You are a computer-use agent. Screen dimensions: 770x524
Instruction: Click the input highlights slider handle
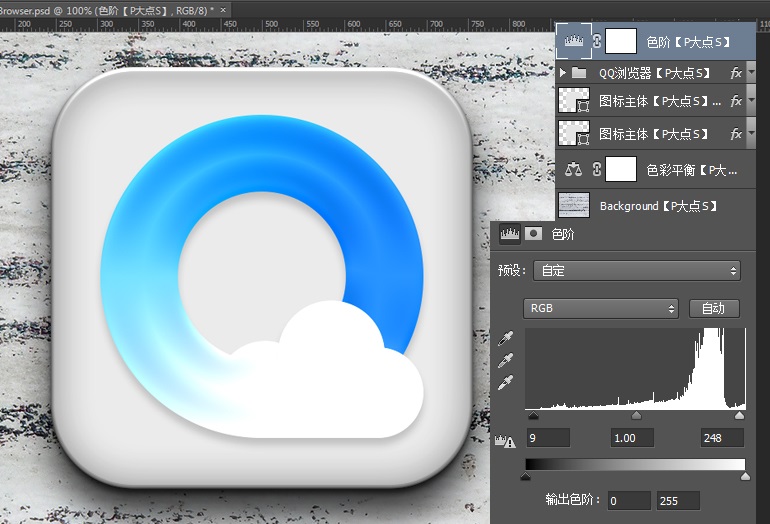740,415
